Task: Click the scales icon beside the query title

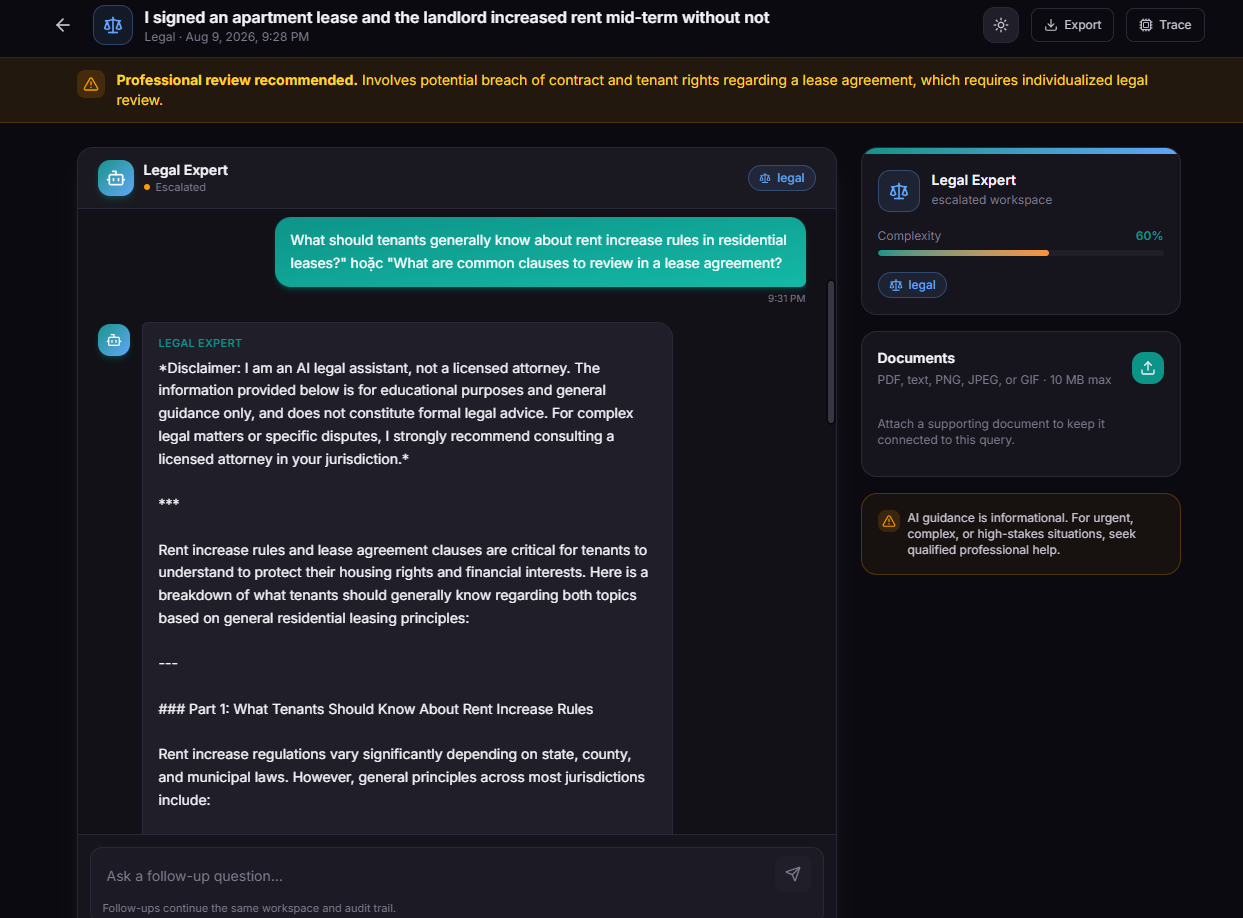Action: [113, 25]
